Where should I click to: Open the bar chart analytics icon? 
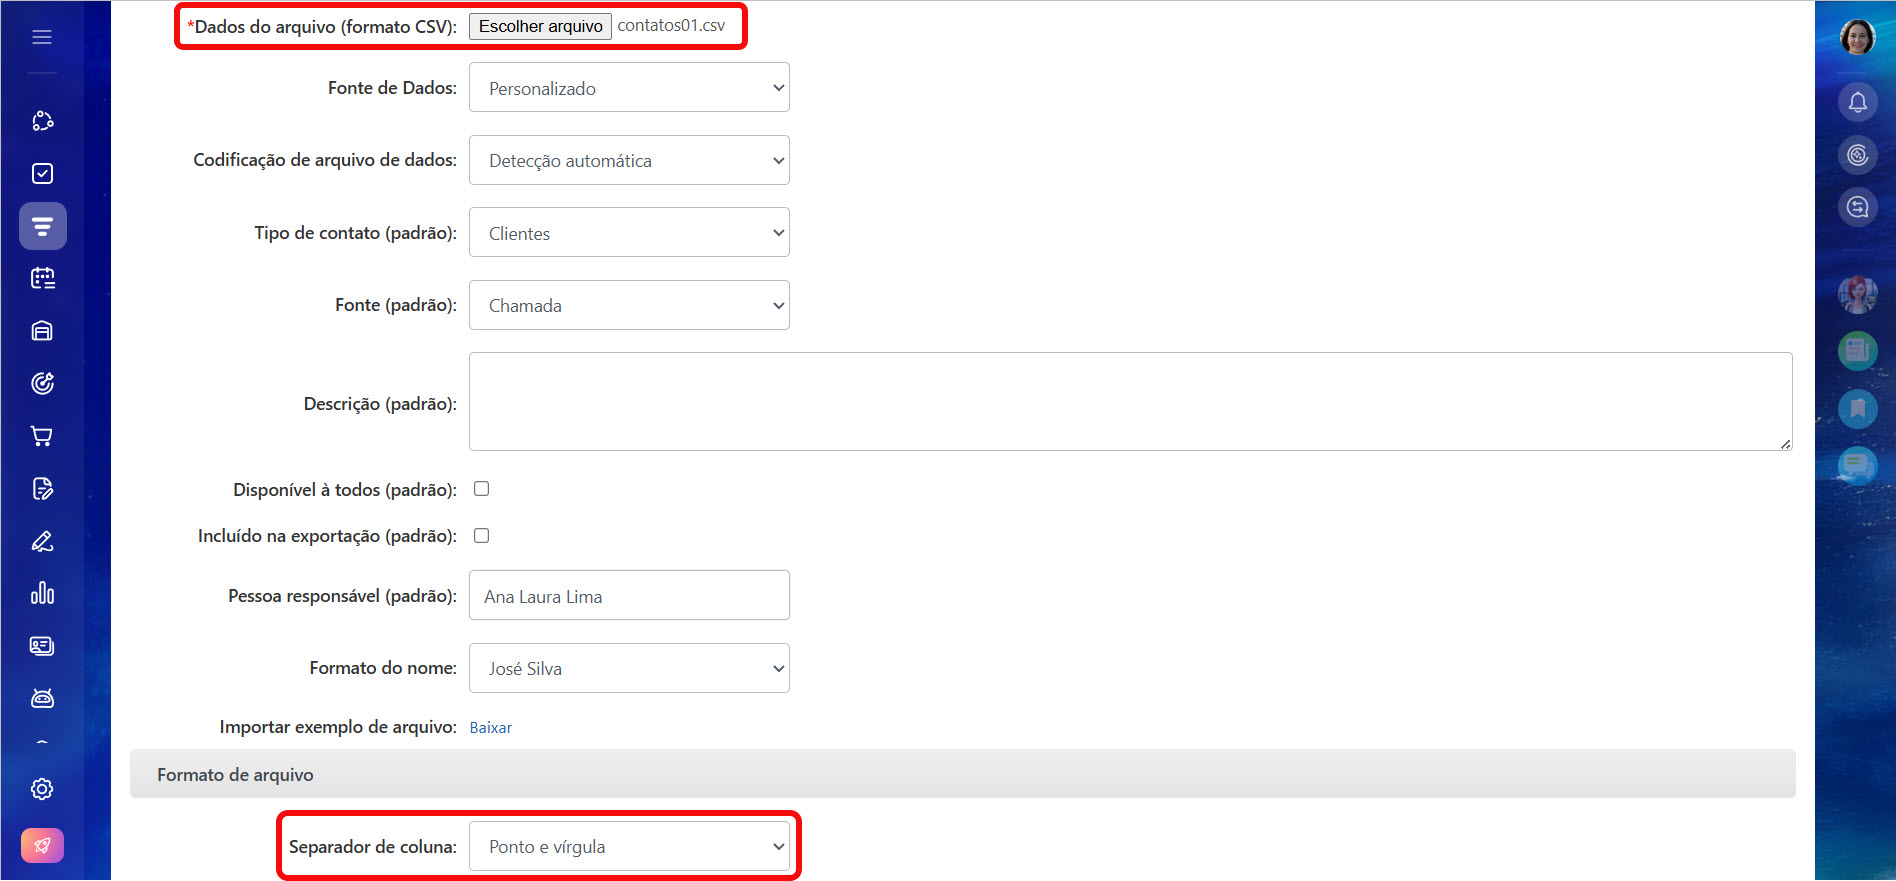pyautogui.click(x=42, y=593)
